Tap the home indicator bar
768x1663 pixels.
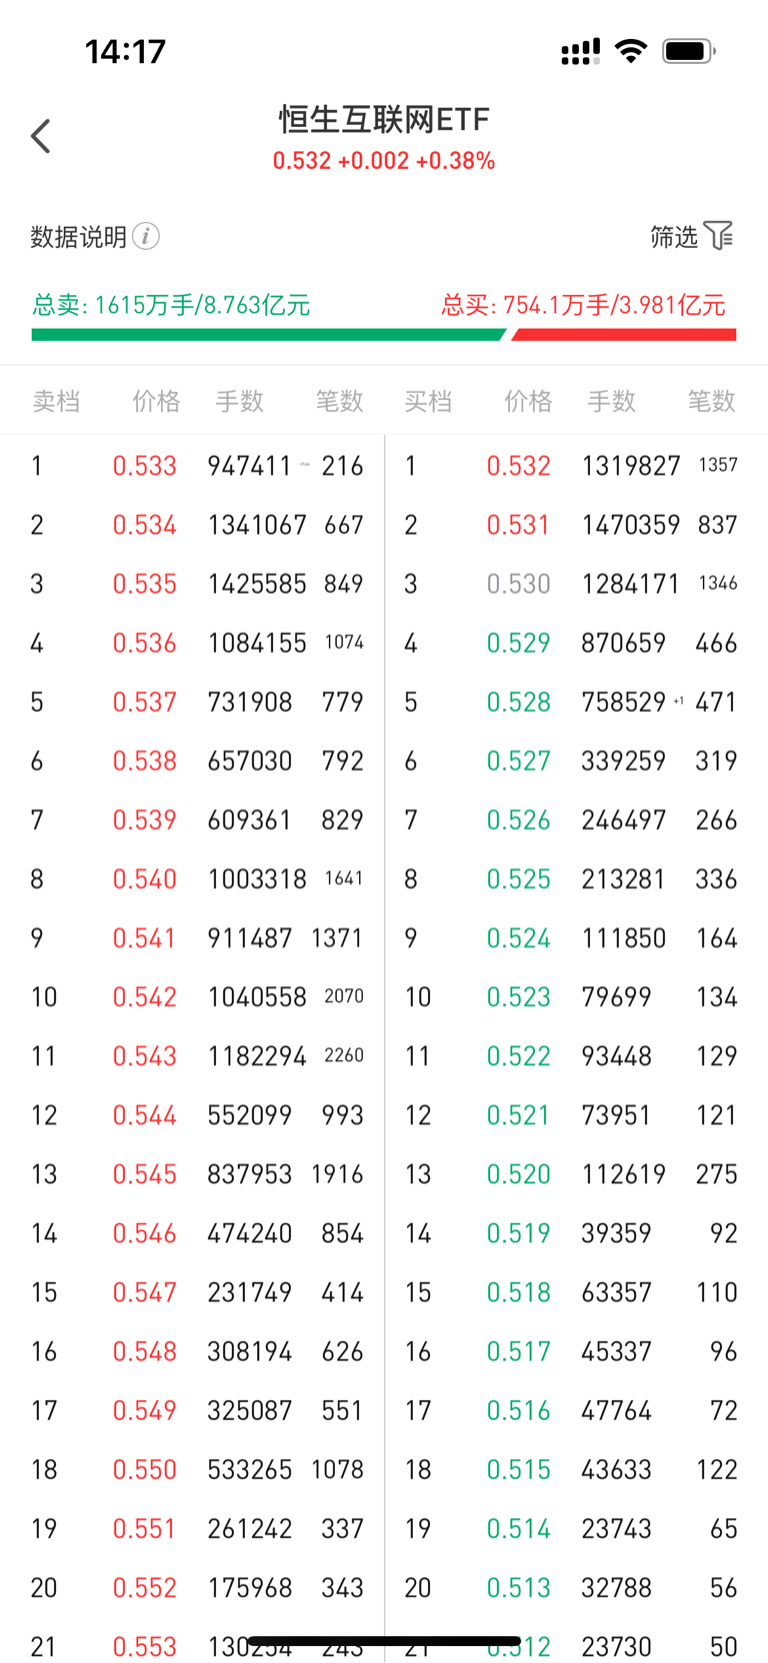[384, 1641]
